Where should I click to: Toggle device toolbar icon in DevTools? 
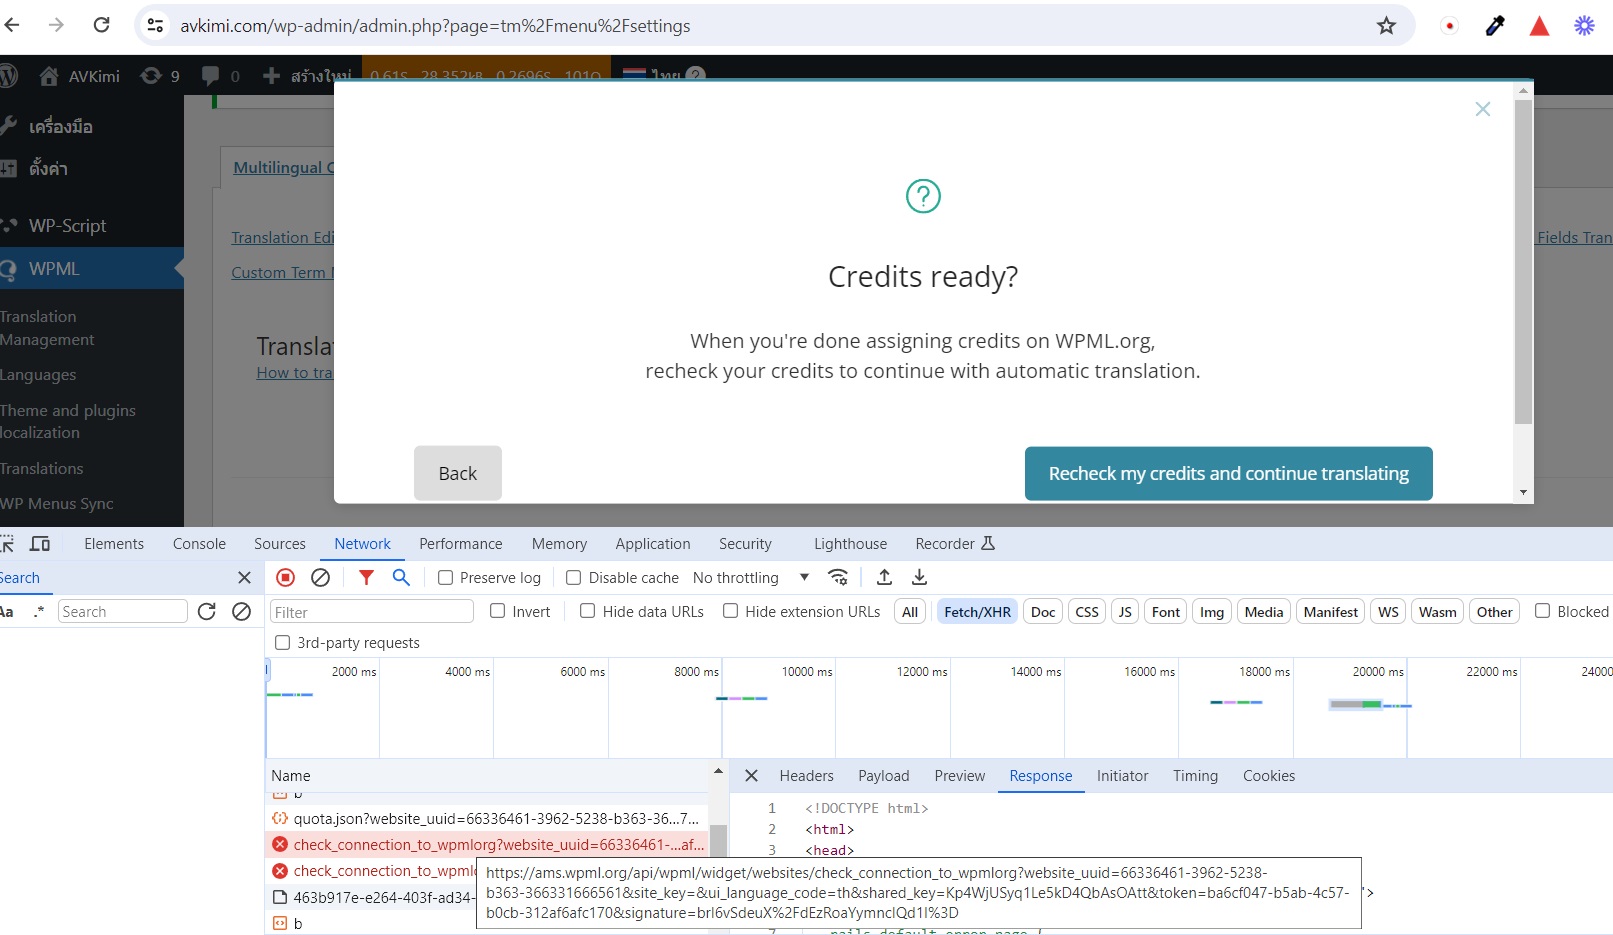(40, 544)
